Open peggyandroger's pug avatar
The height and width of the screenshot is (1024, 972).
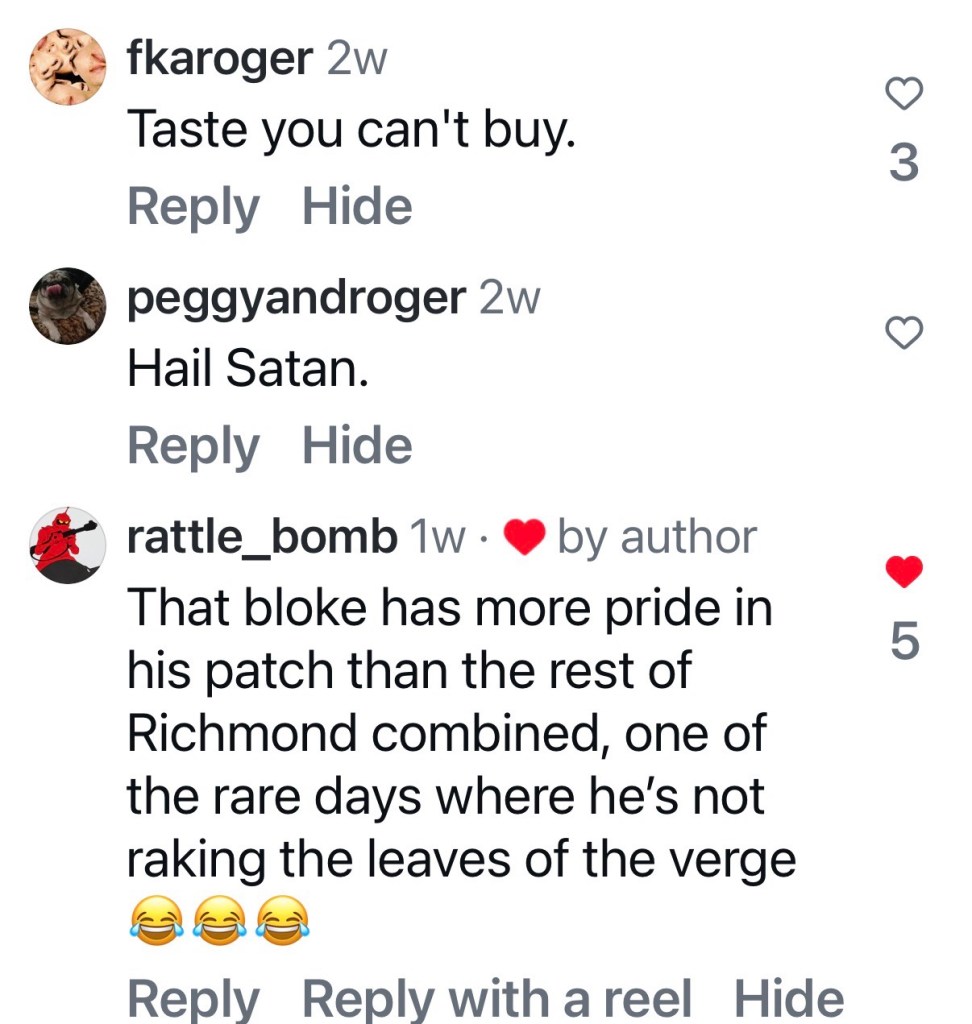coord(67,306)
